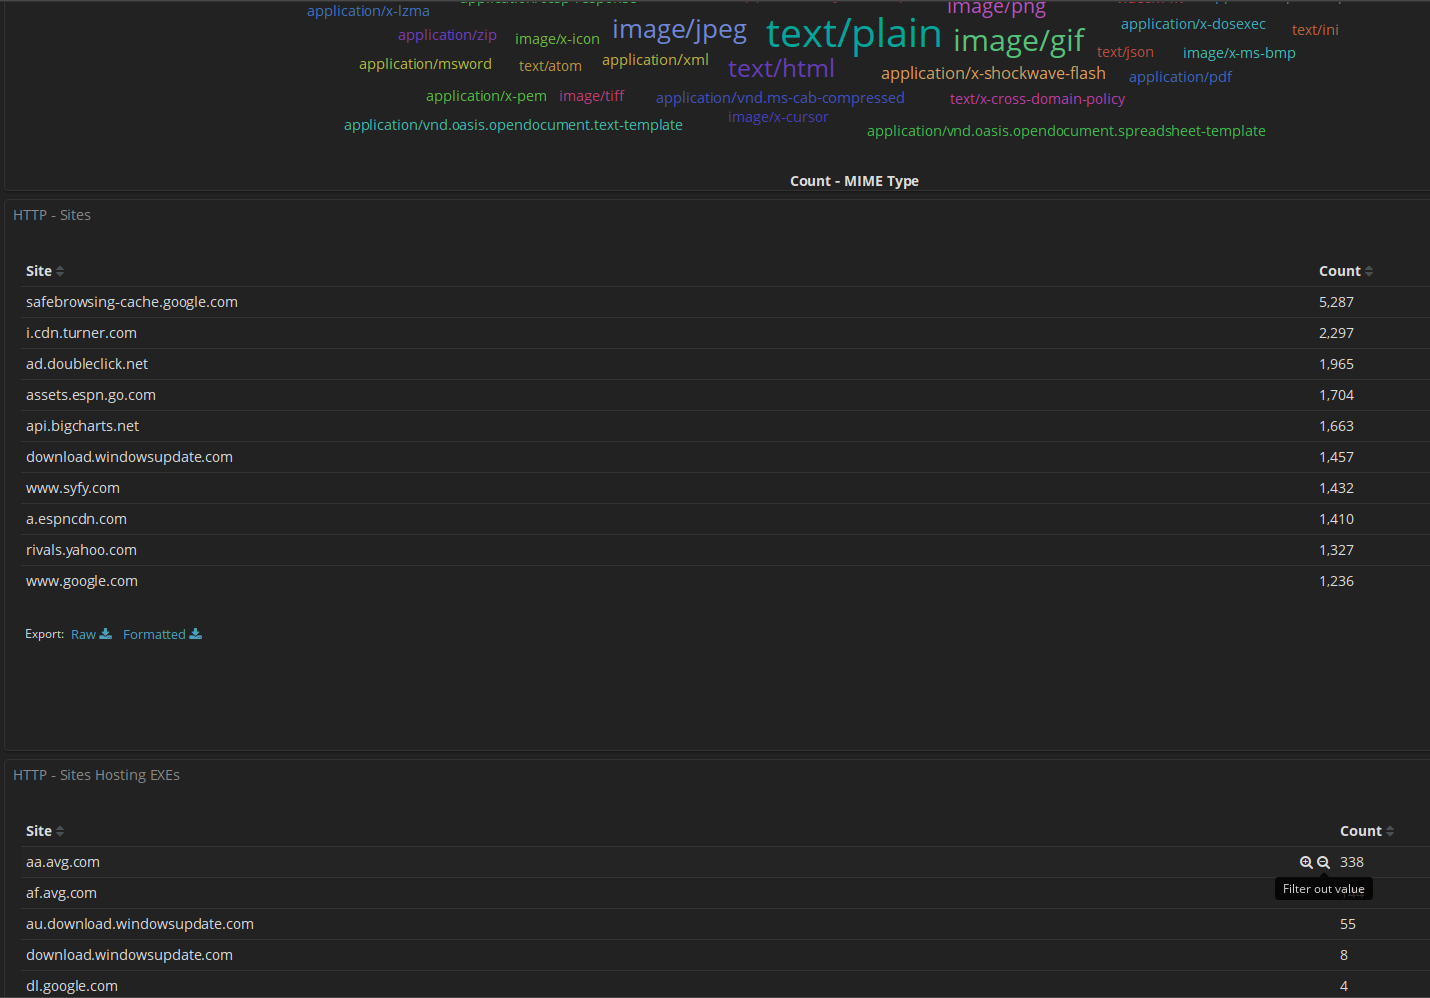Filter for value on aa.avg.com count
The width and height of the screenshot is (1430, 998).
(x=1307, y=861)
